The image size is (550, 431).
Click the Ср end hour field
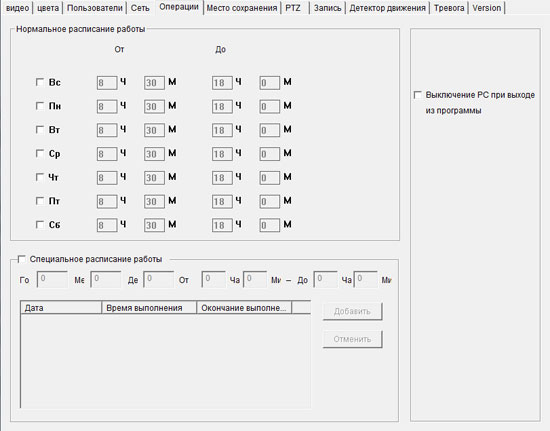[x=222, y=154]
